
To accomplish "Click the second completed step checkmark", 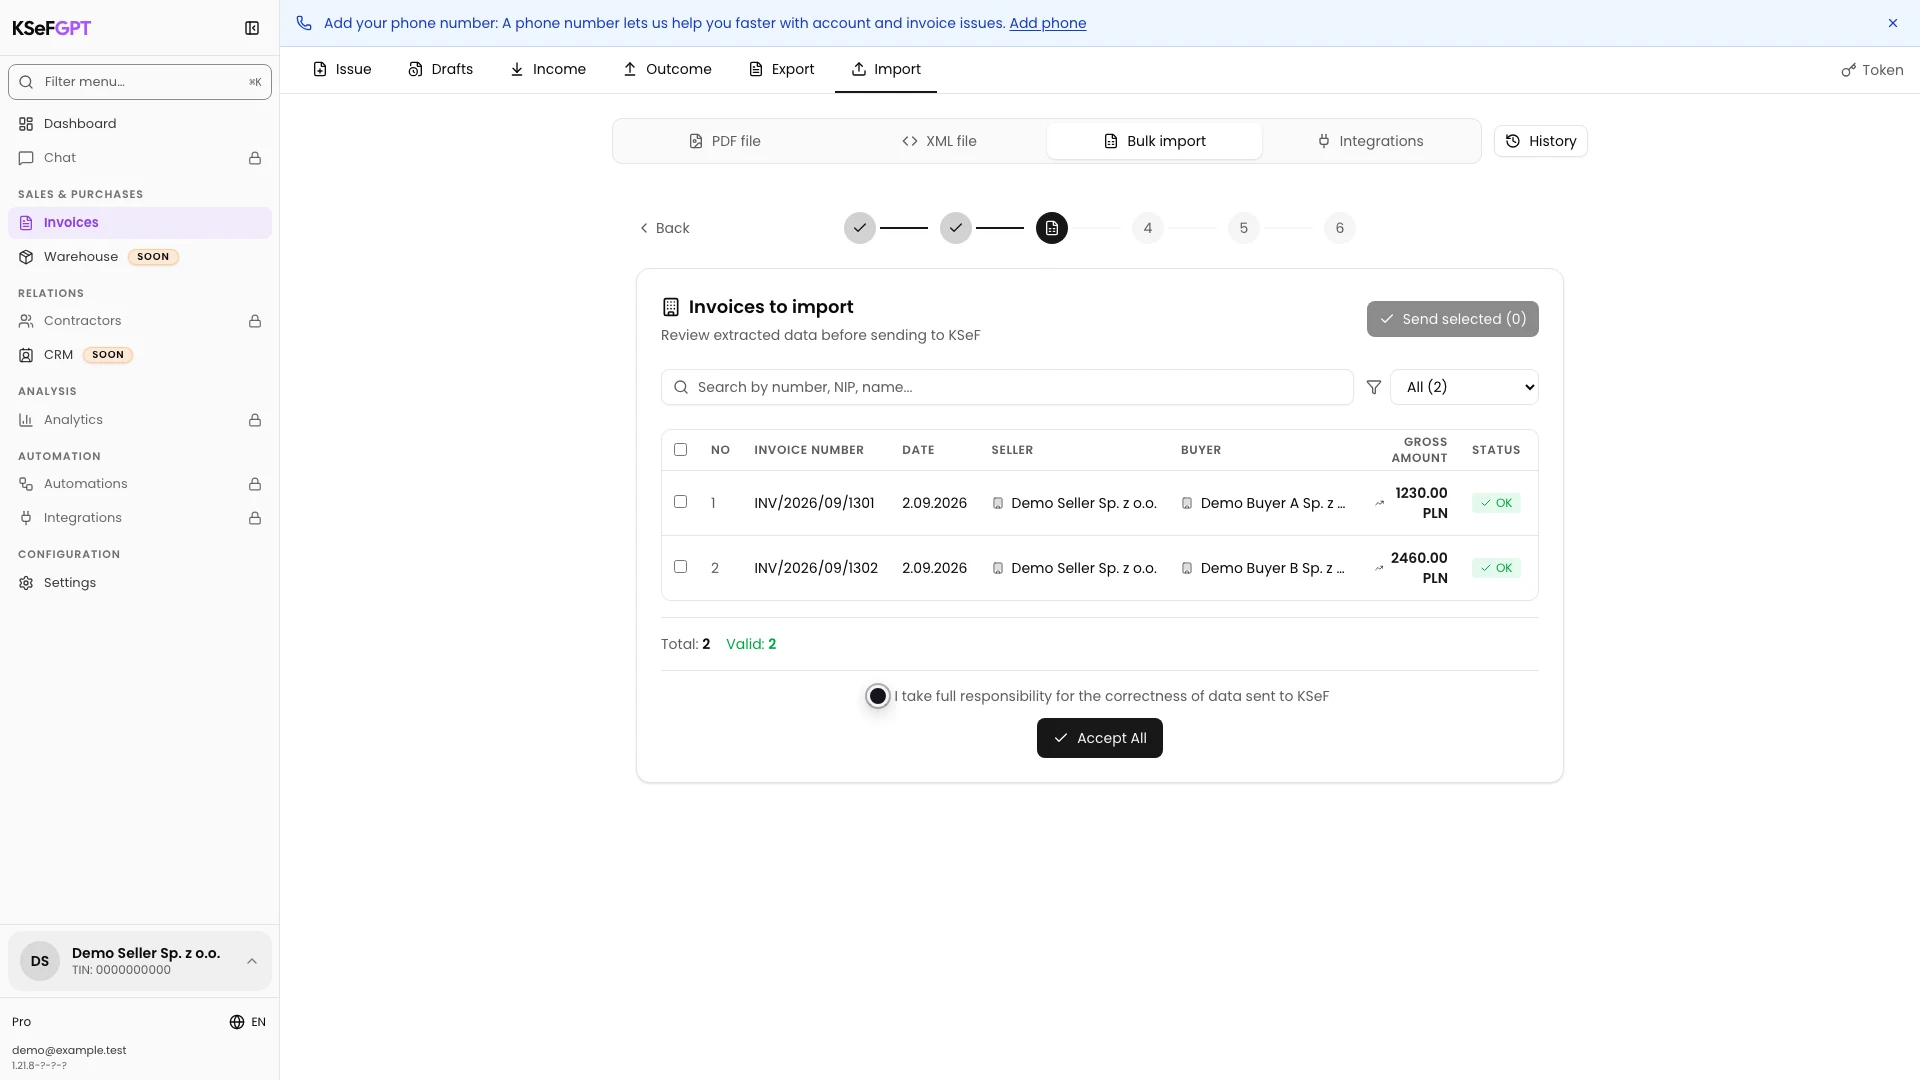I will pos(956,228).
